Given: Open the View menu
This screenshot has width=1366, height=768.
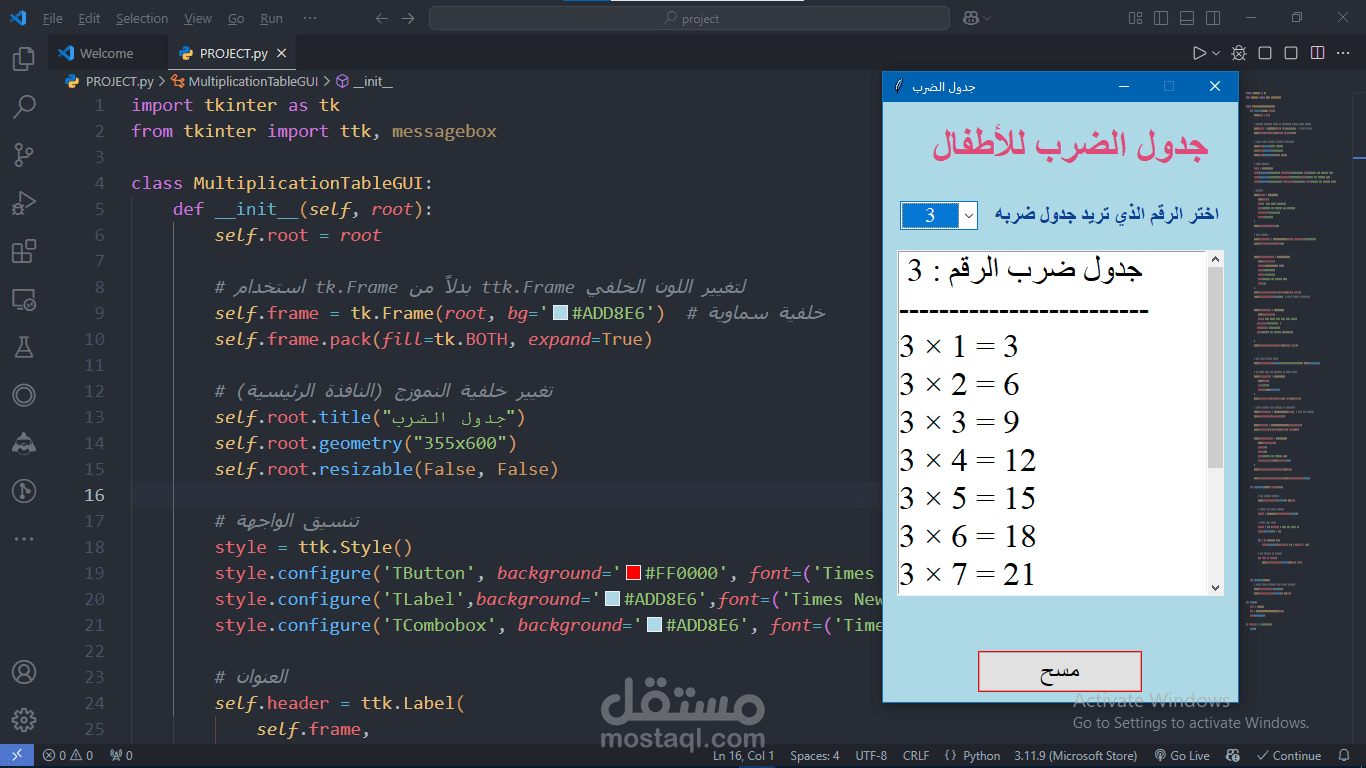Looking at the screenshot, I should pos(198,18).
